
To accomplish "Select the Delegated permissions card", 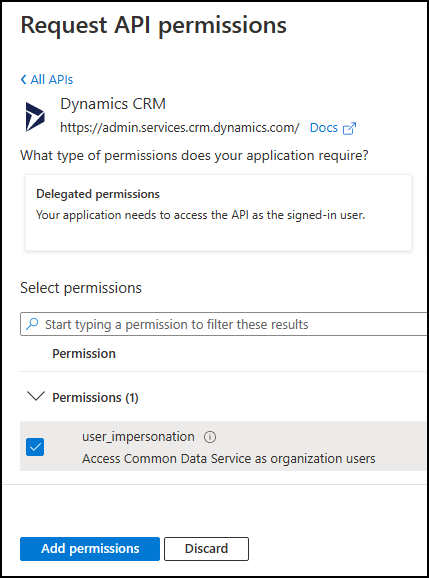I will coord(218,213).
